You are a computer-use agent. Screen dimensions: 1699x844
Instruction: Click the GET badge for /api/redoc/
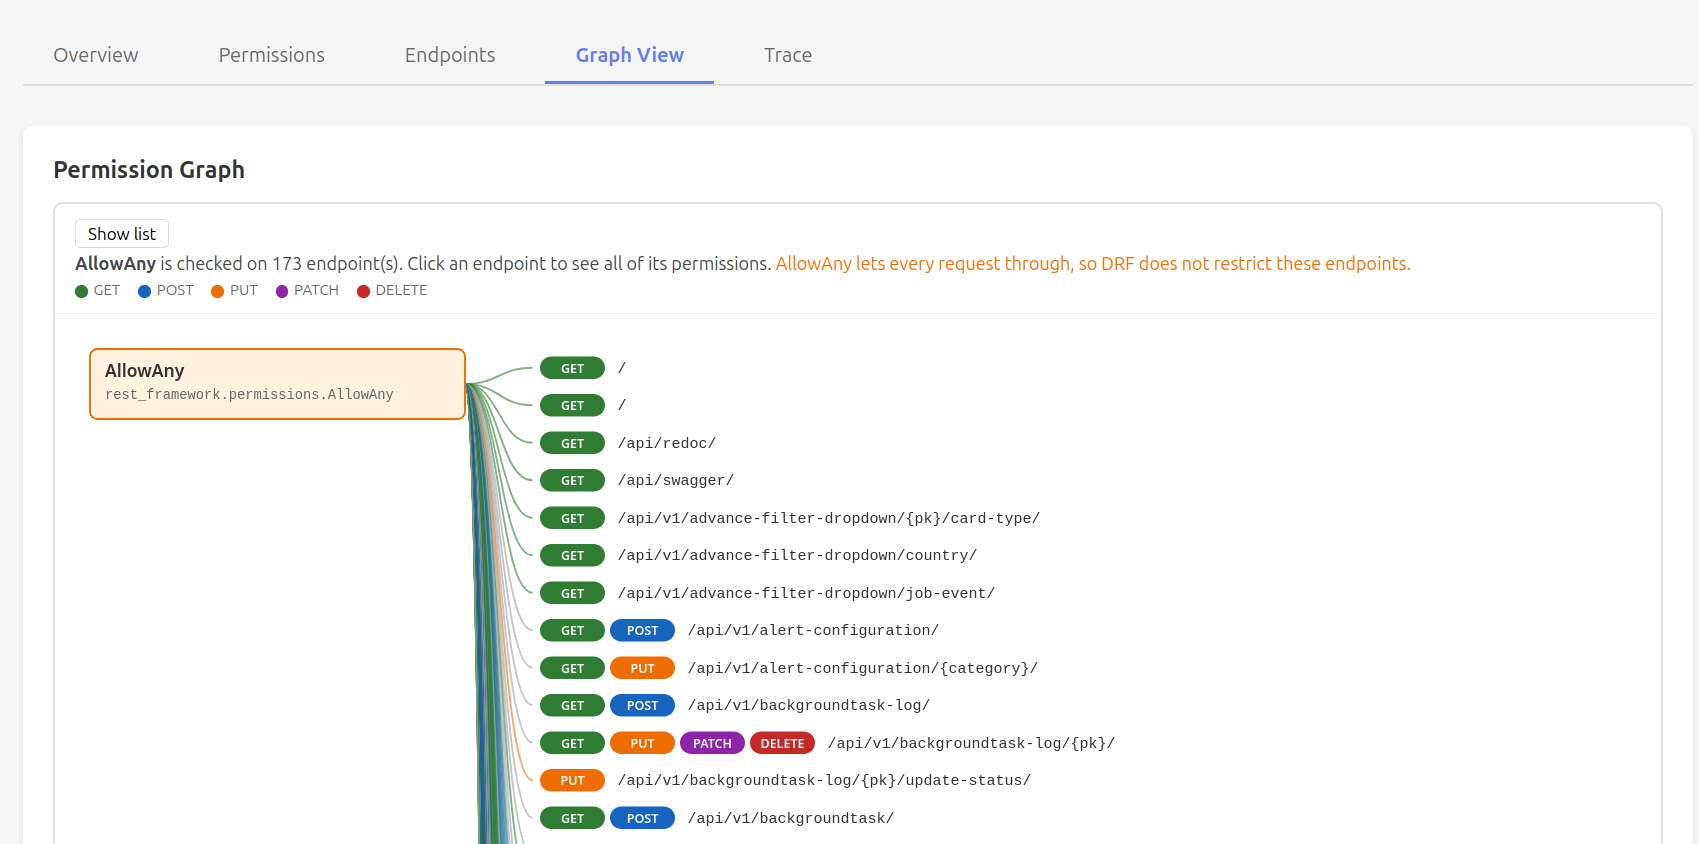[x=572, y=443]
